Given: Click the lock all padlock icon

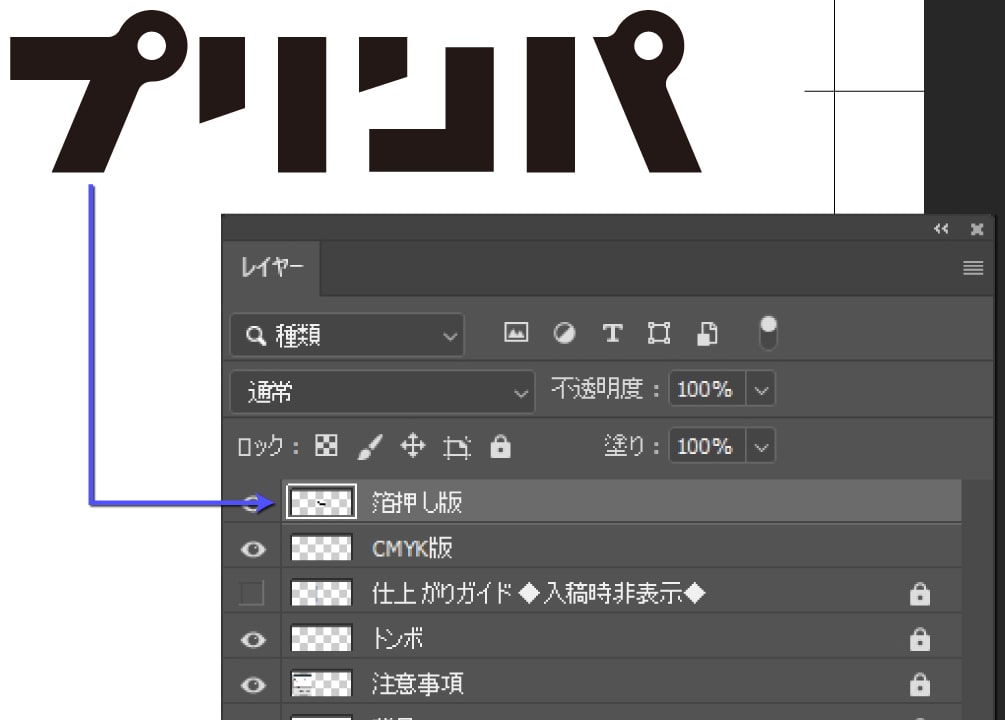Looking at the screenshot, I should pyautogui.click(x=501, y=447).
